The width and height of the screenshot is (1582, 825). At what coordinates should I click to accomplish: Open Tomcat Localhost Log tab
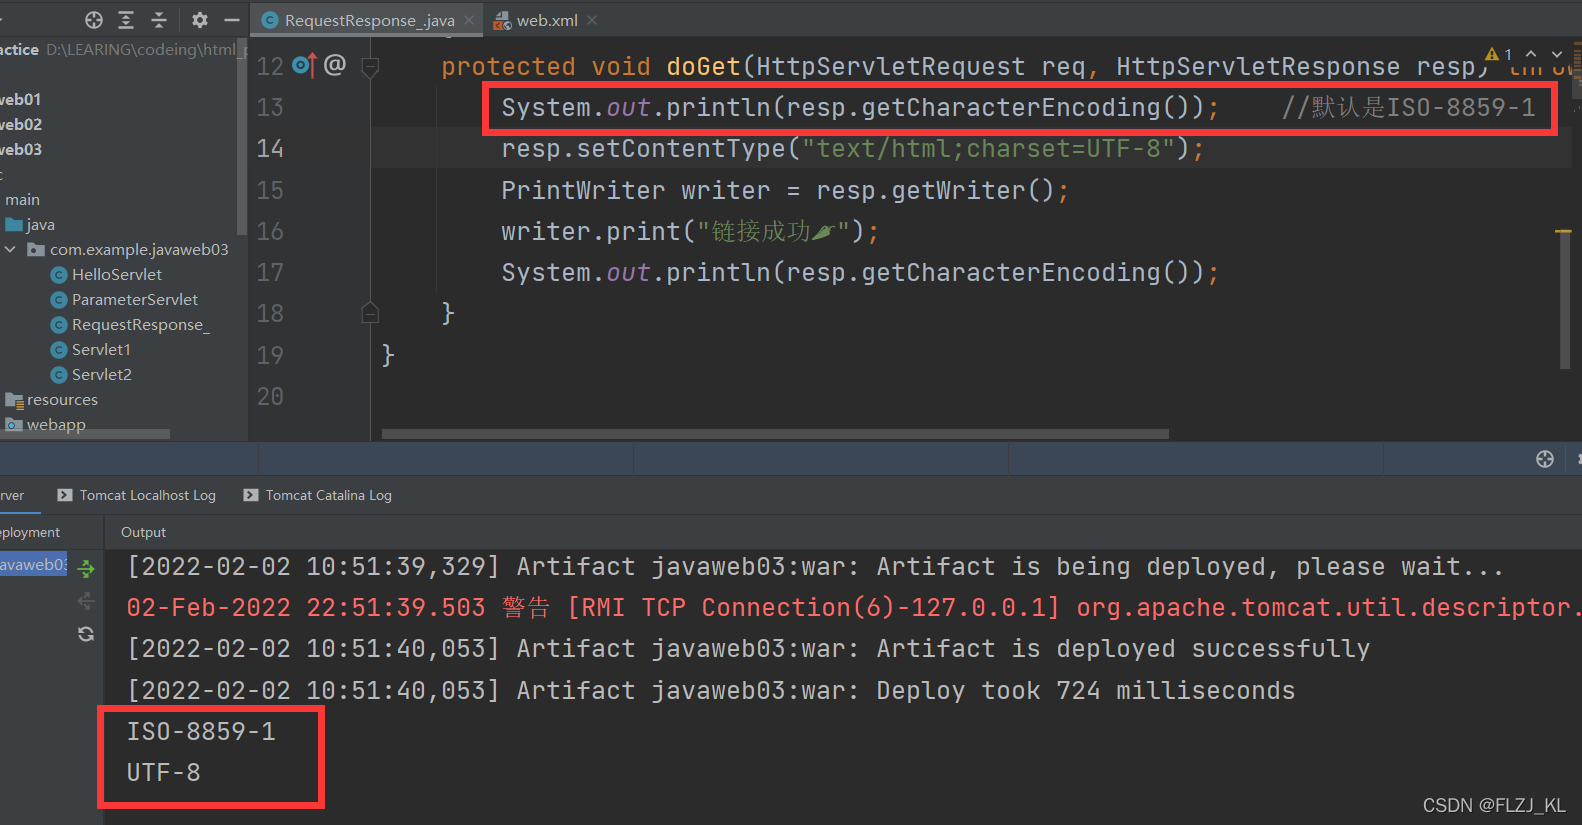pyautogui.click(x=137, y=495)
